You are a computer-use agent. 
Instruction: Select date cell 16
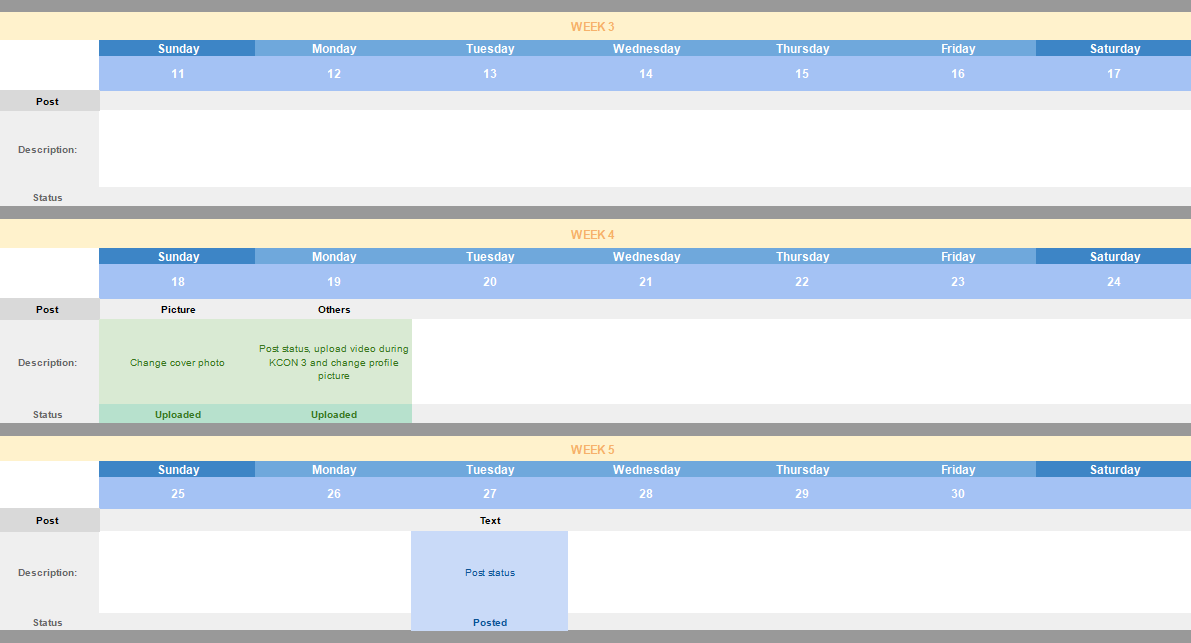(x=958, y=74)
